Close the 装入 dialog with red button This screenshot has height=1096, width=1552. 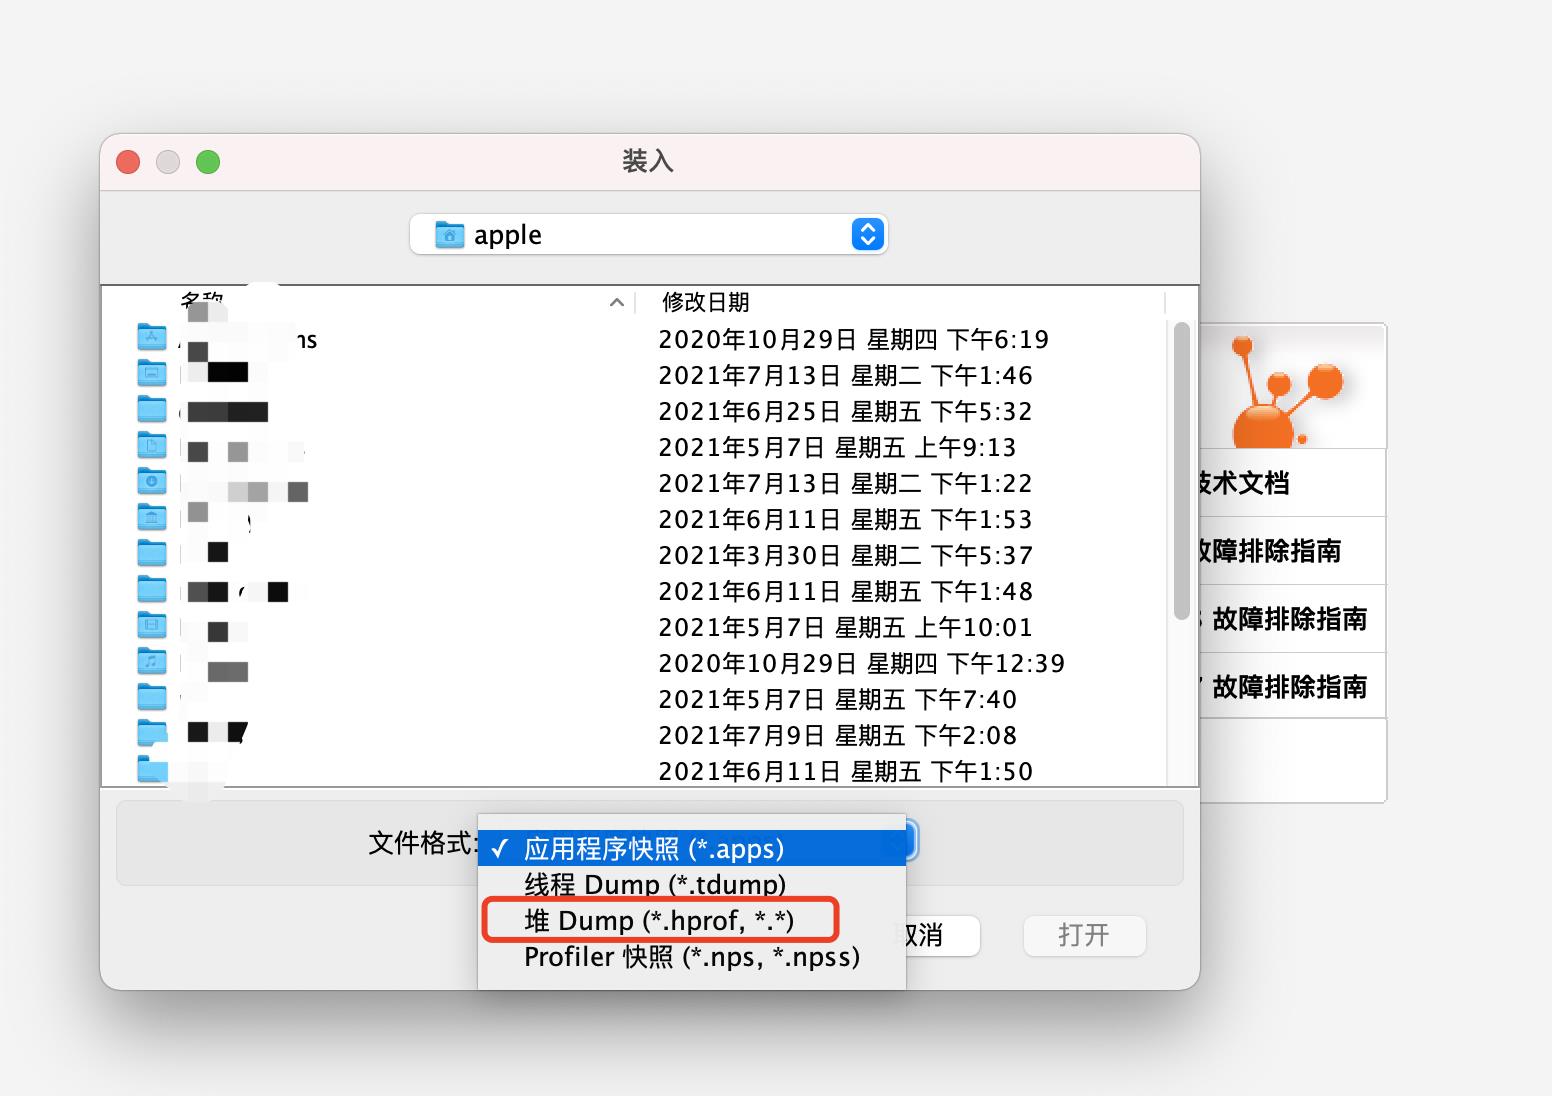point(128,162)
